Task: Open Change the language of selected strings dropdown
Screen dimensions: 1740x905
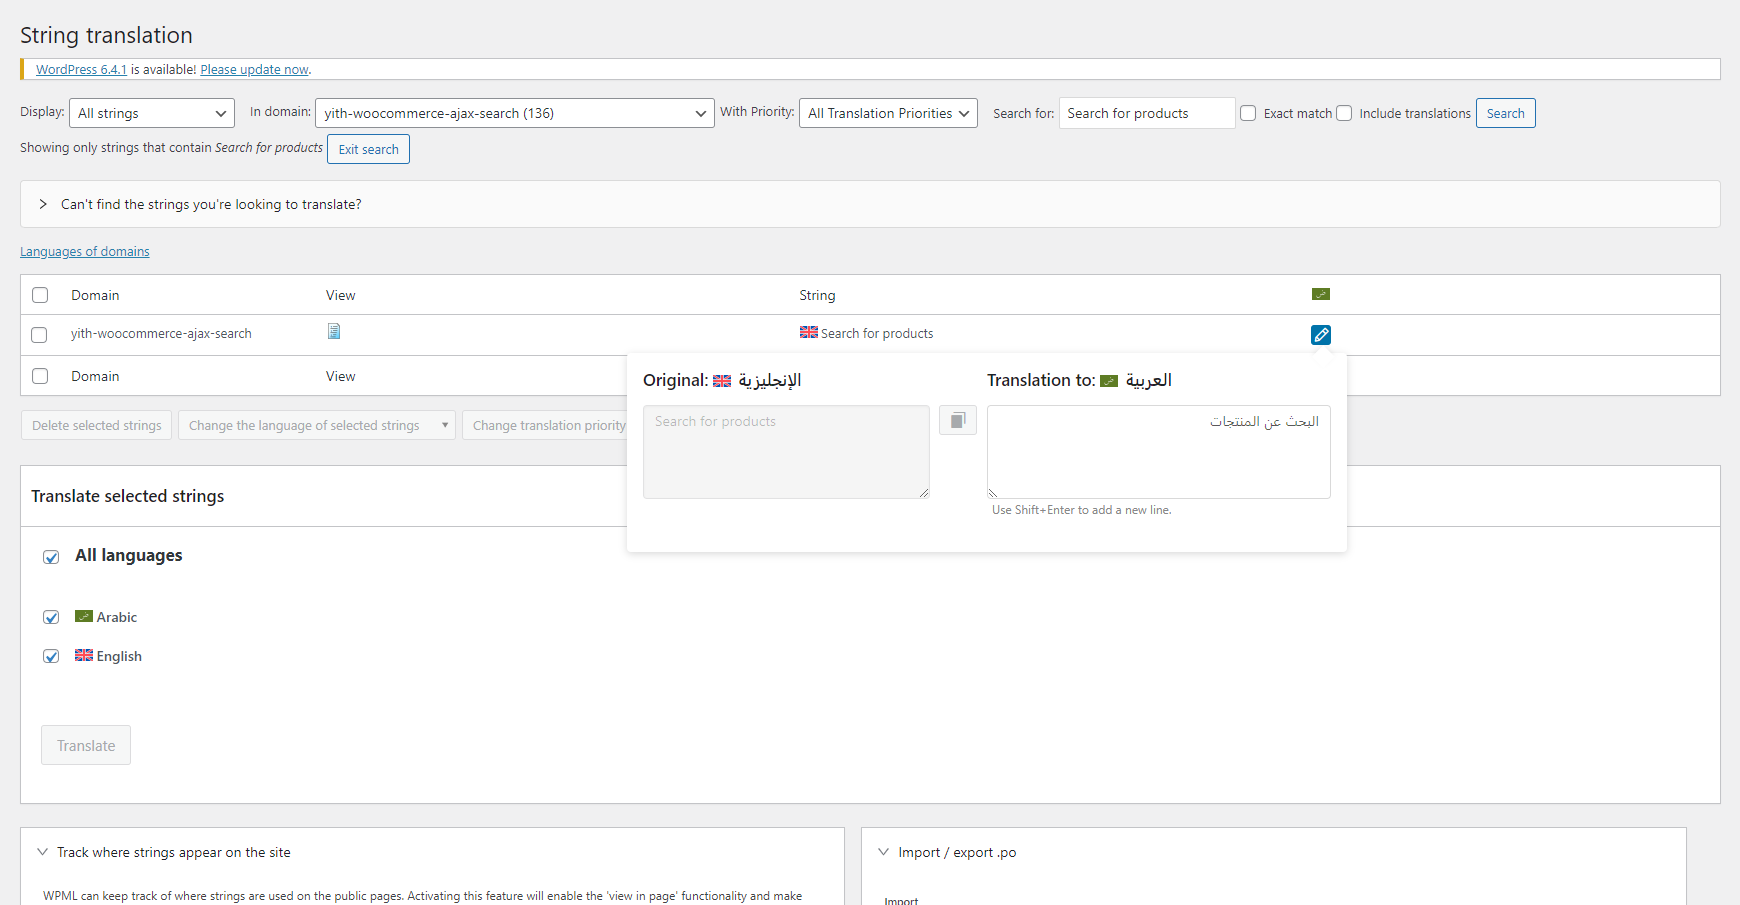Action: [317, 425]
